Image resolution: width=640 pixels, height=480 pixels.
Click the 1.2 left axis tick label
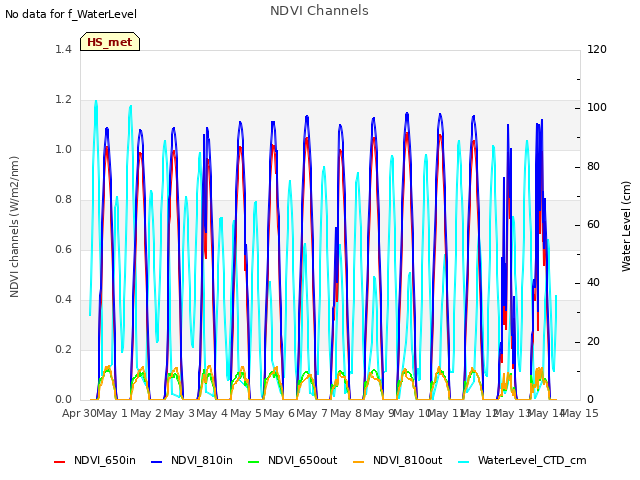click(63, 100)
